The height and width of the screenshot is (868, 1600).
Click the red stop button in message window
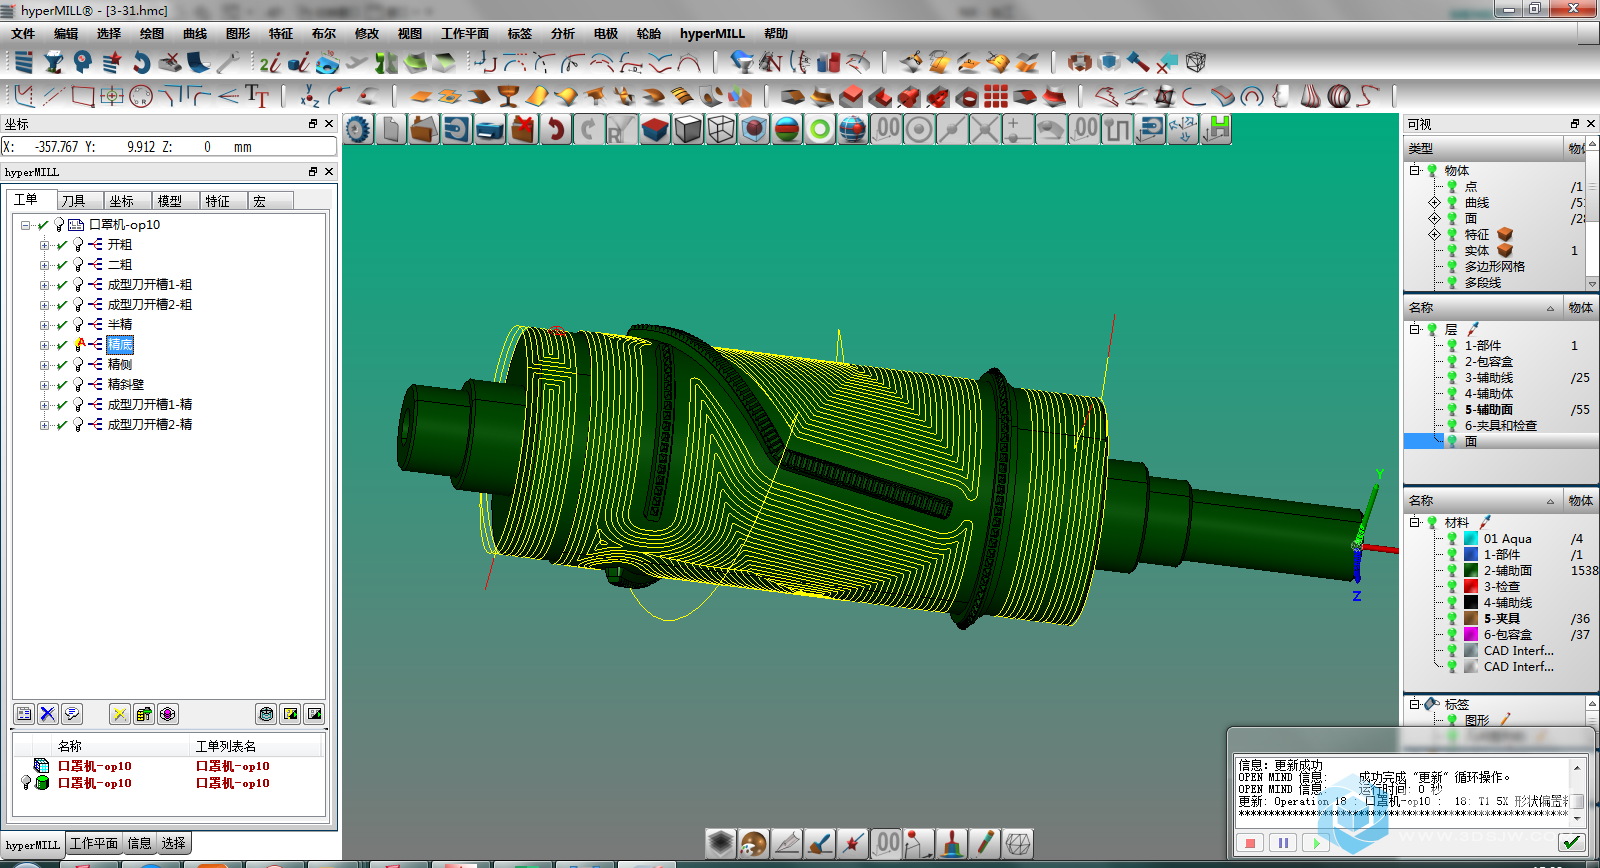pos(1250,843)
